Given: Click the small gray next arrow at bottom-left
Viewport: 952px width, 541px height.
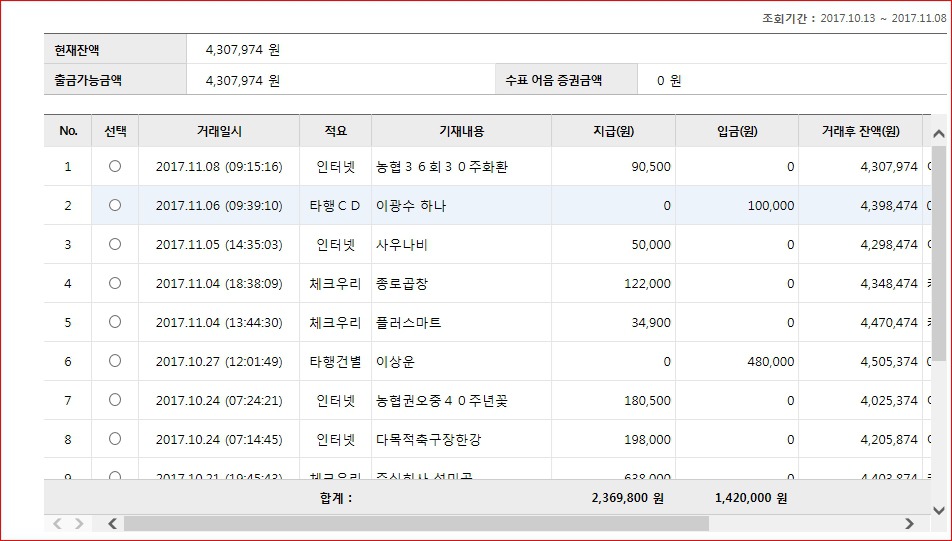Looking at the screenshot, I should tap(79, 523).
